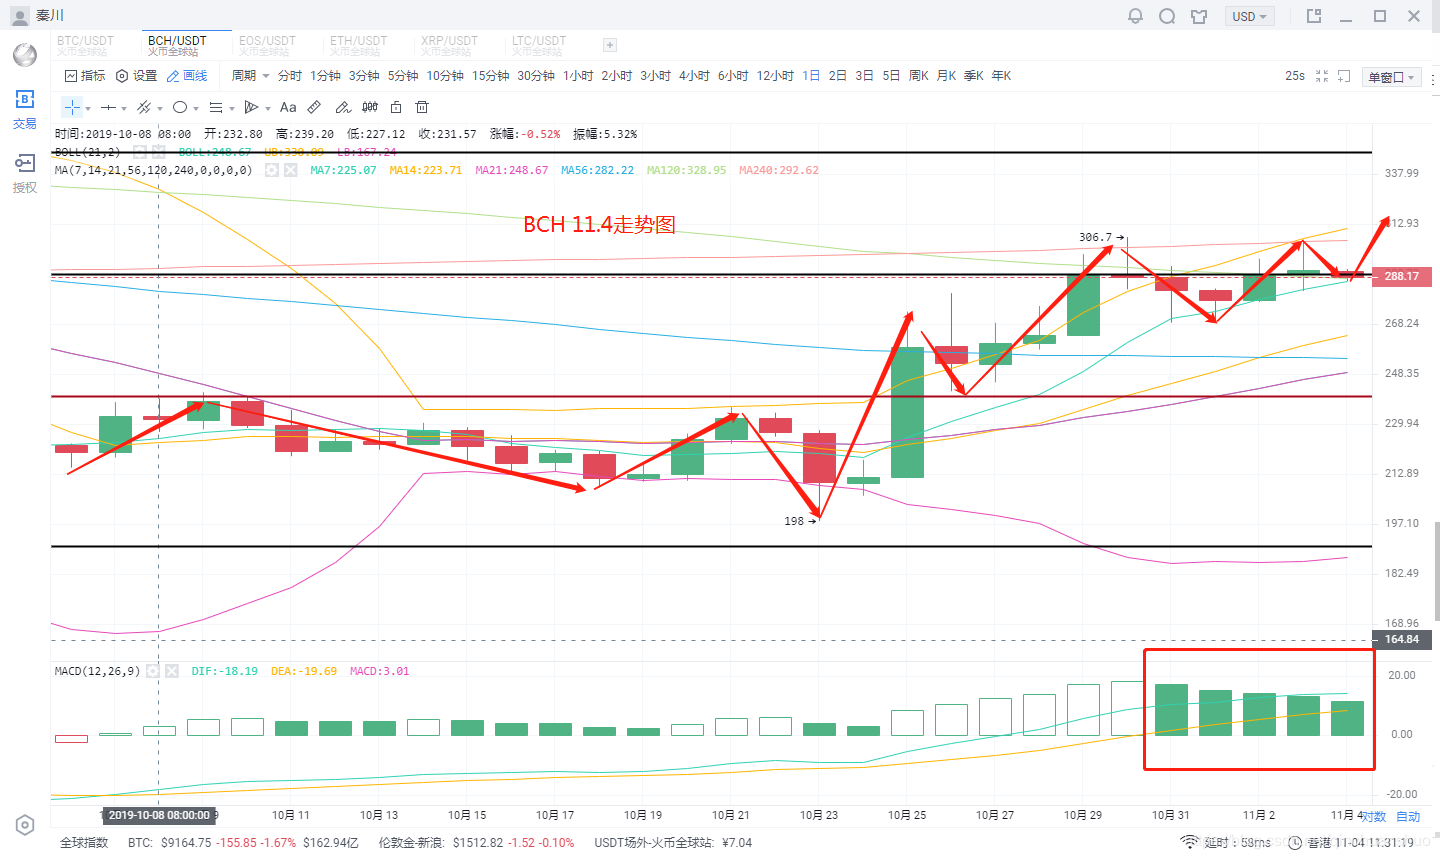Expand the line tool options arrow
This screenshot has height=859, width=1440.
click(123, 108)
